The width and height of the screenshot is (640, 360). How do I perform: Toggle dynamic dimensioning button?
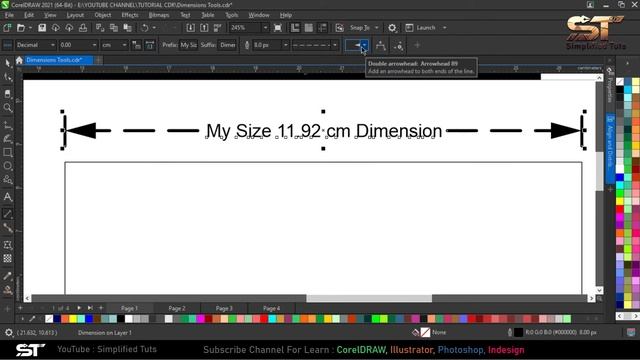(150, 45)
